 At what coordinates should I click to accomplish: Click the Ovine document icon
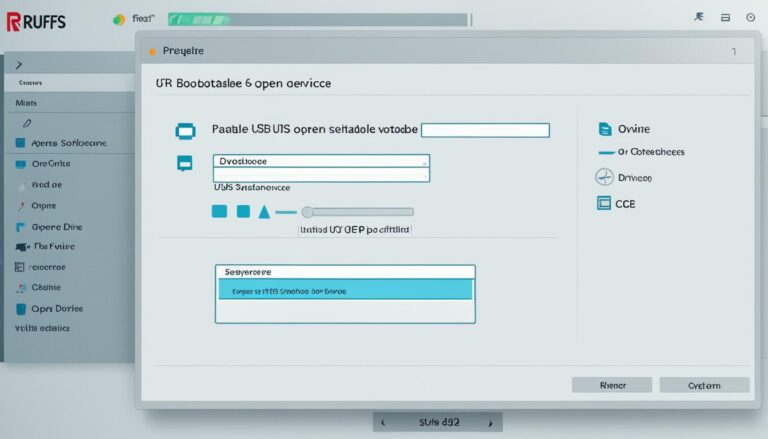point(604,129)
